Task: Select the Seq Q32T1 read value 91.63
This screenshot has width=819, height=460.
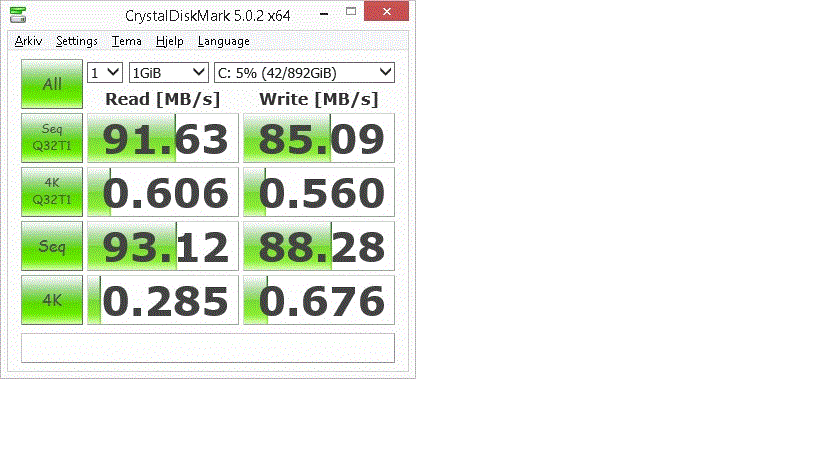Action: 163,138
